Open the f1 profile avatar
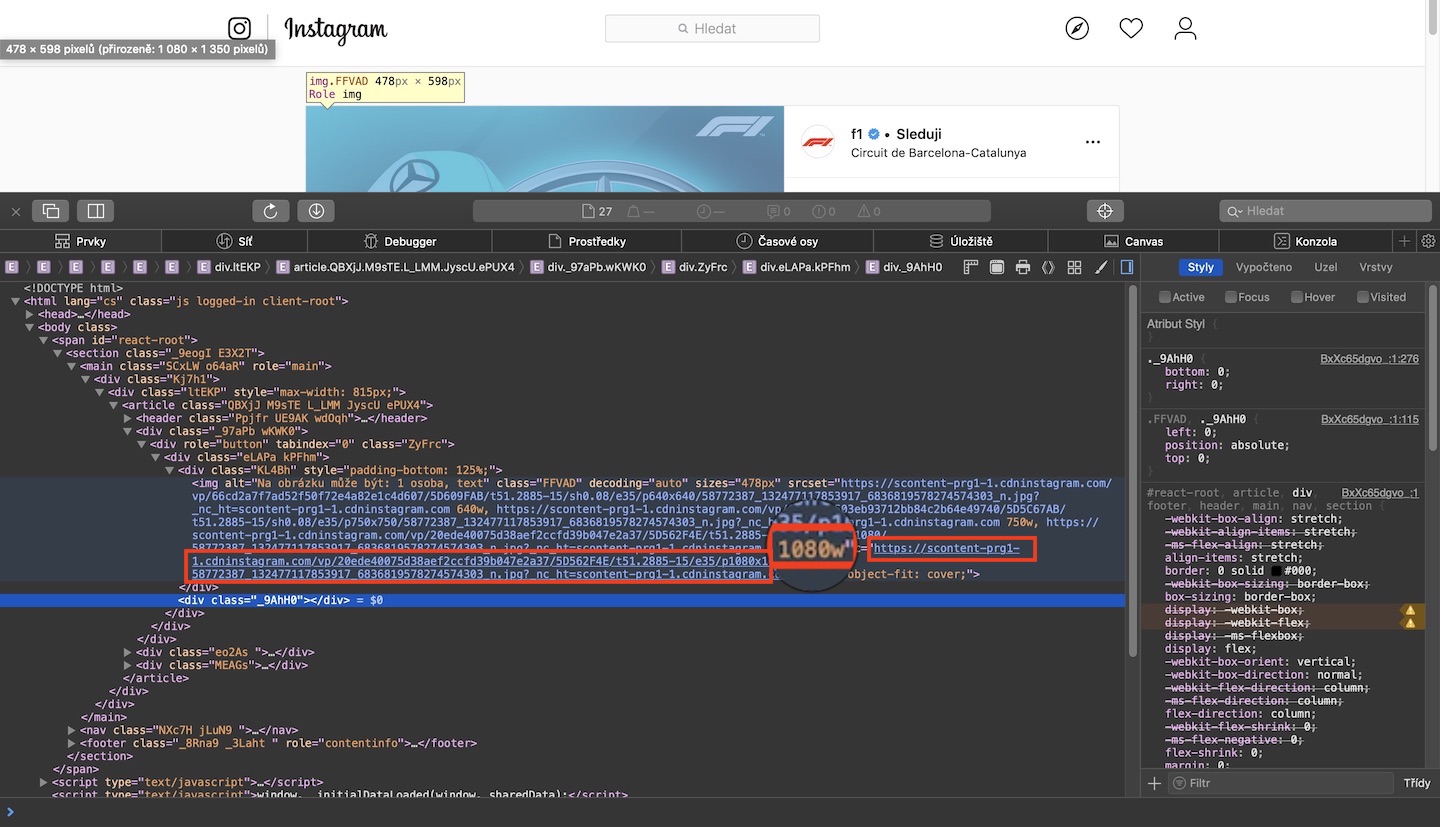The height and width of the screenshot is (827, 1440). [817, 143]
